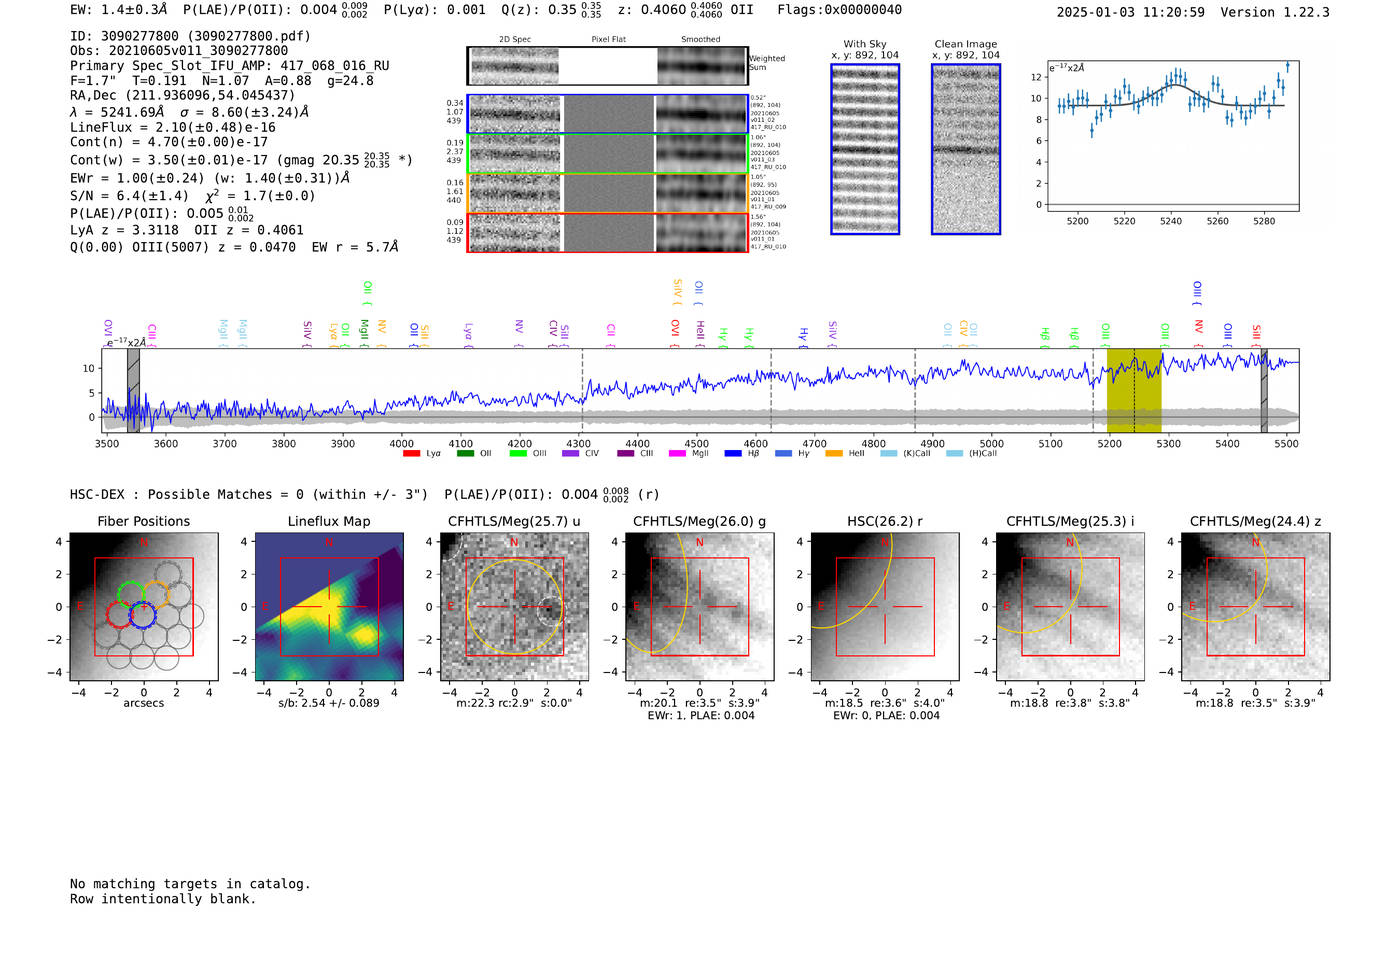
Task: Select the blue-bordered fiber spectrum row
Action: click(x=608, y=114)
